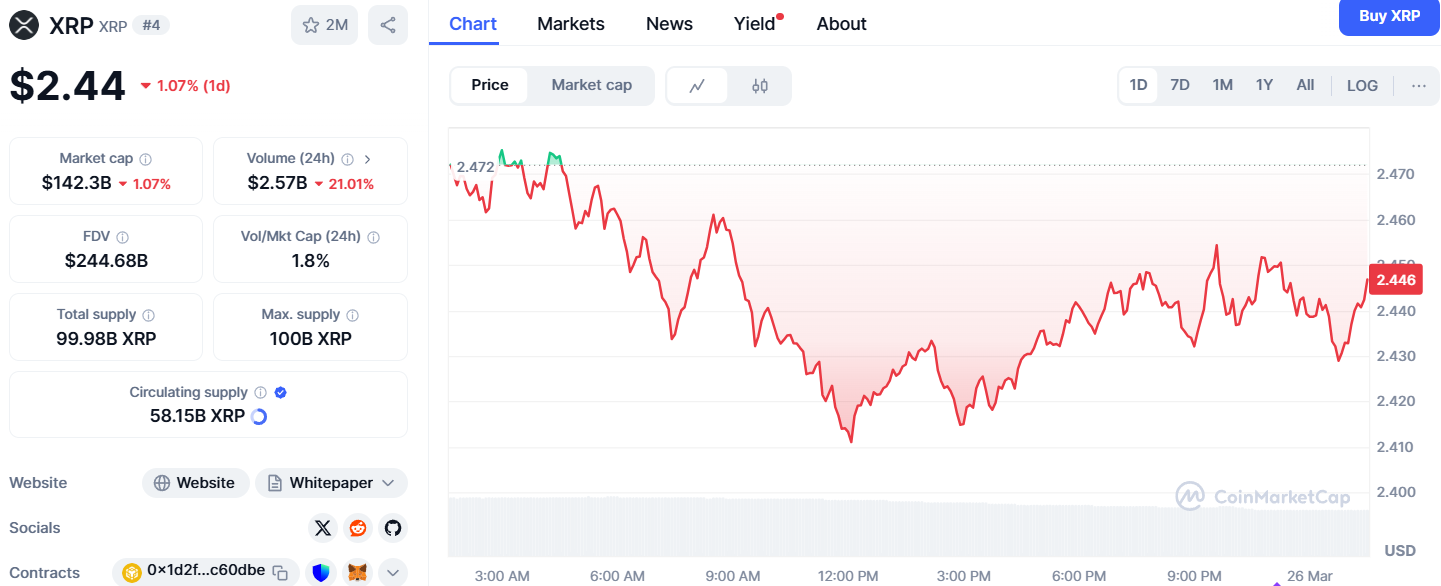Open the share icon next to watchlist star

388,25
